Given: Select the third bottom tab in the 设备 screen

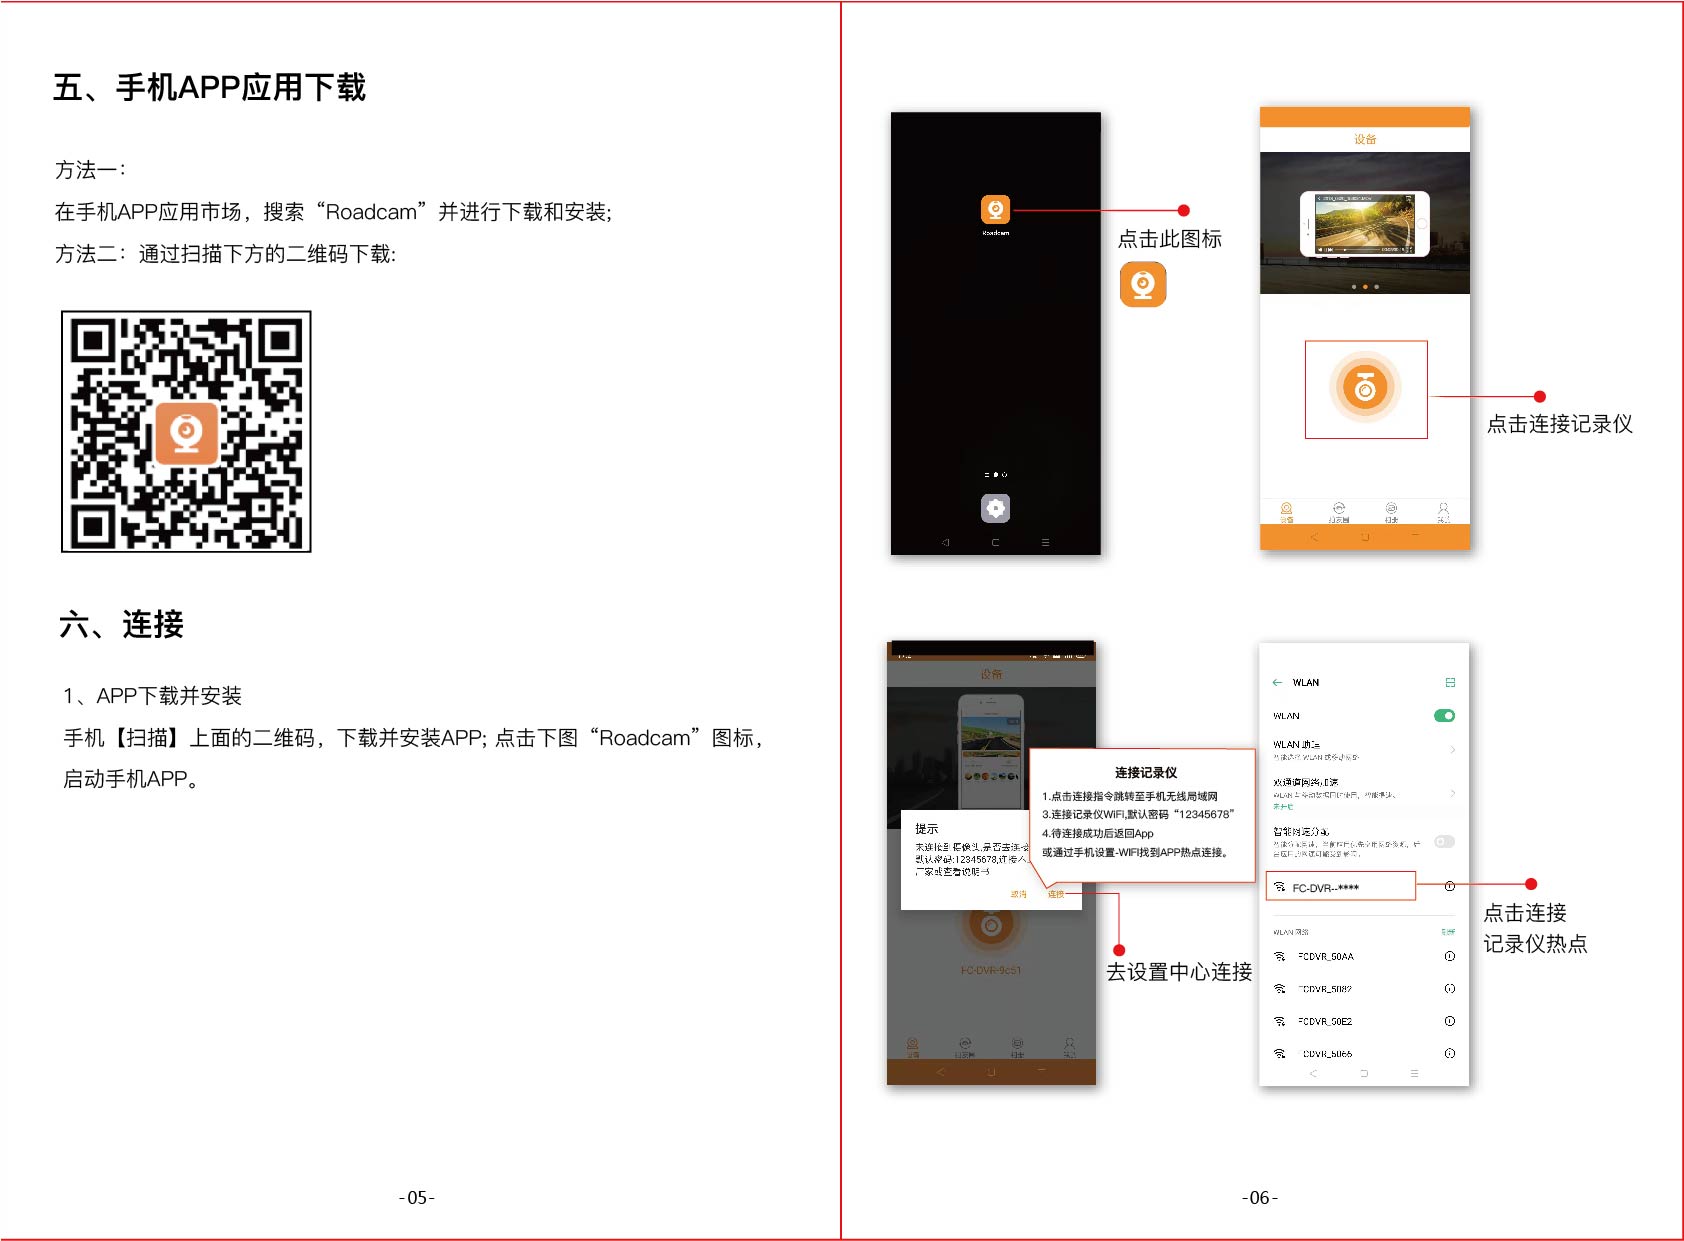Looking at the screenshot, I should pyautogui.click(x=1391, y=512).
